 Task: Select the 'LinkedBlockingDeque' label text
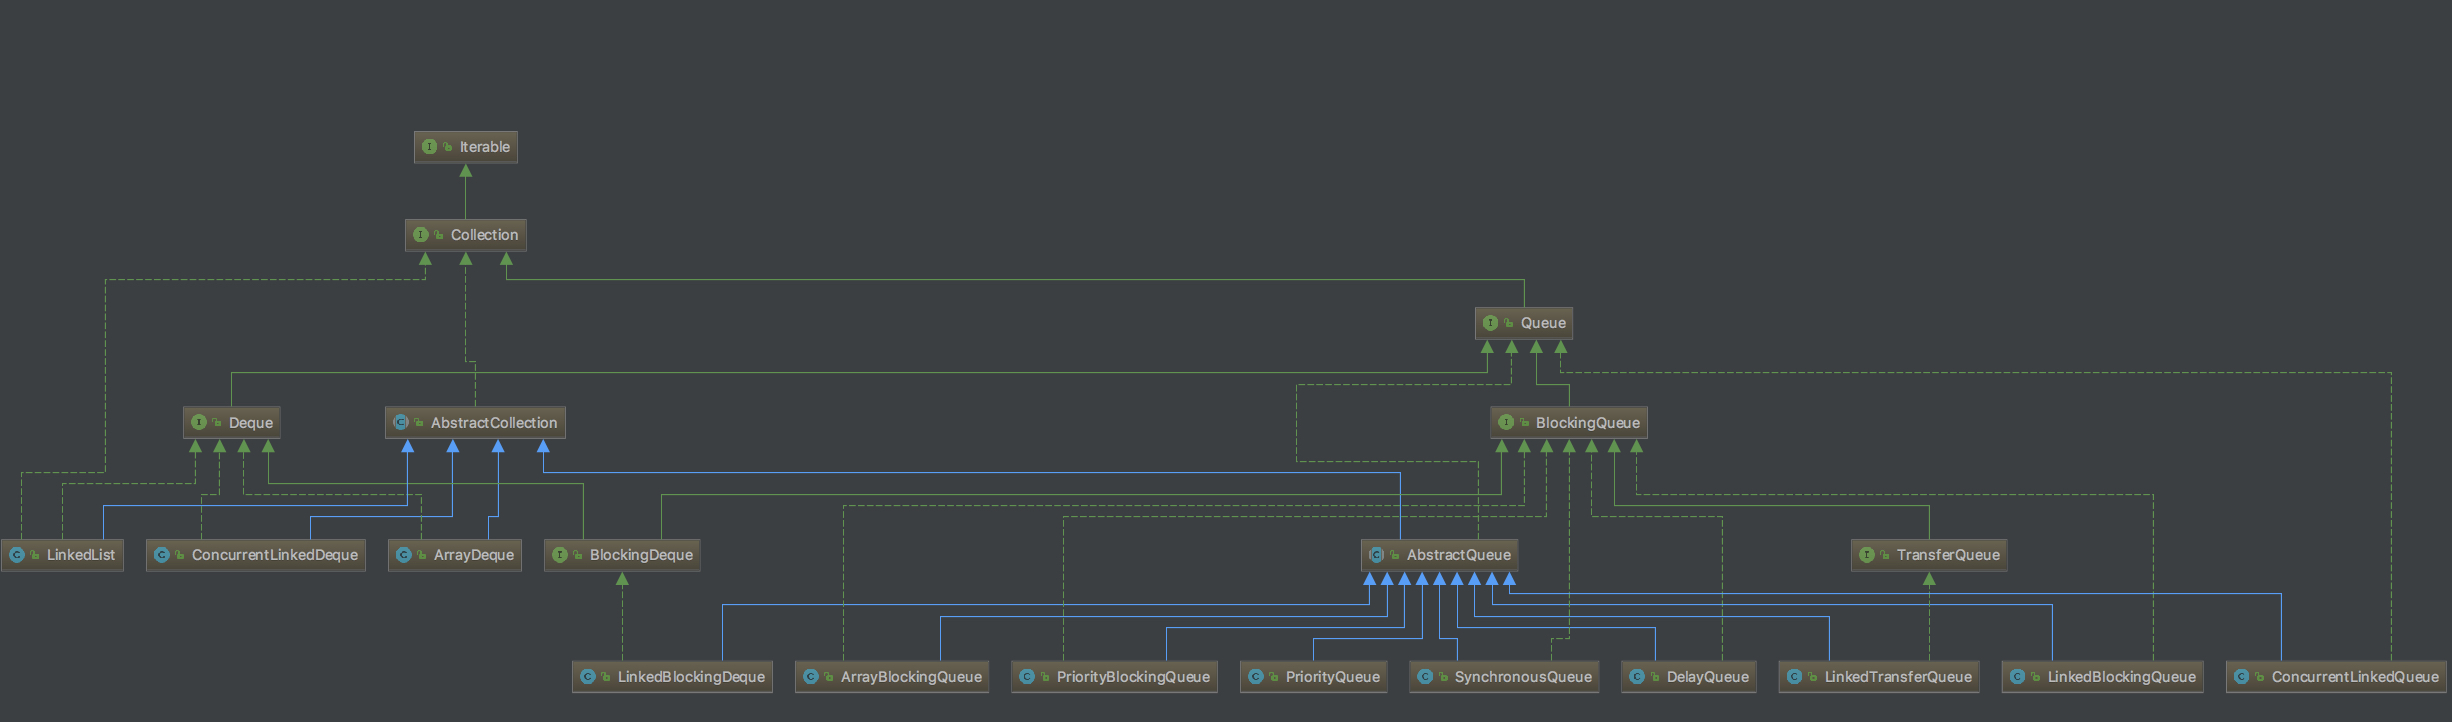click(x=691, y=677)
